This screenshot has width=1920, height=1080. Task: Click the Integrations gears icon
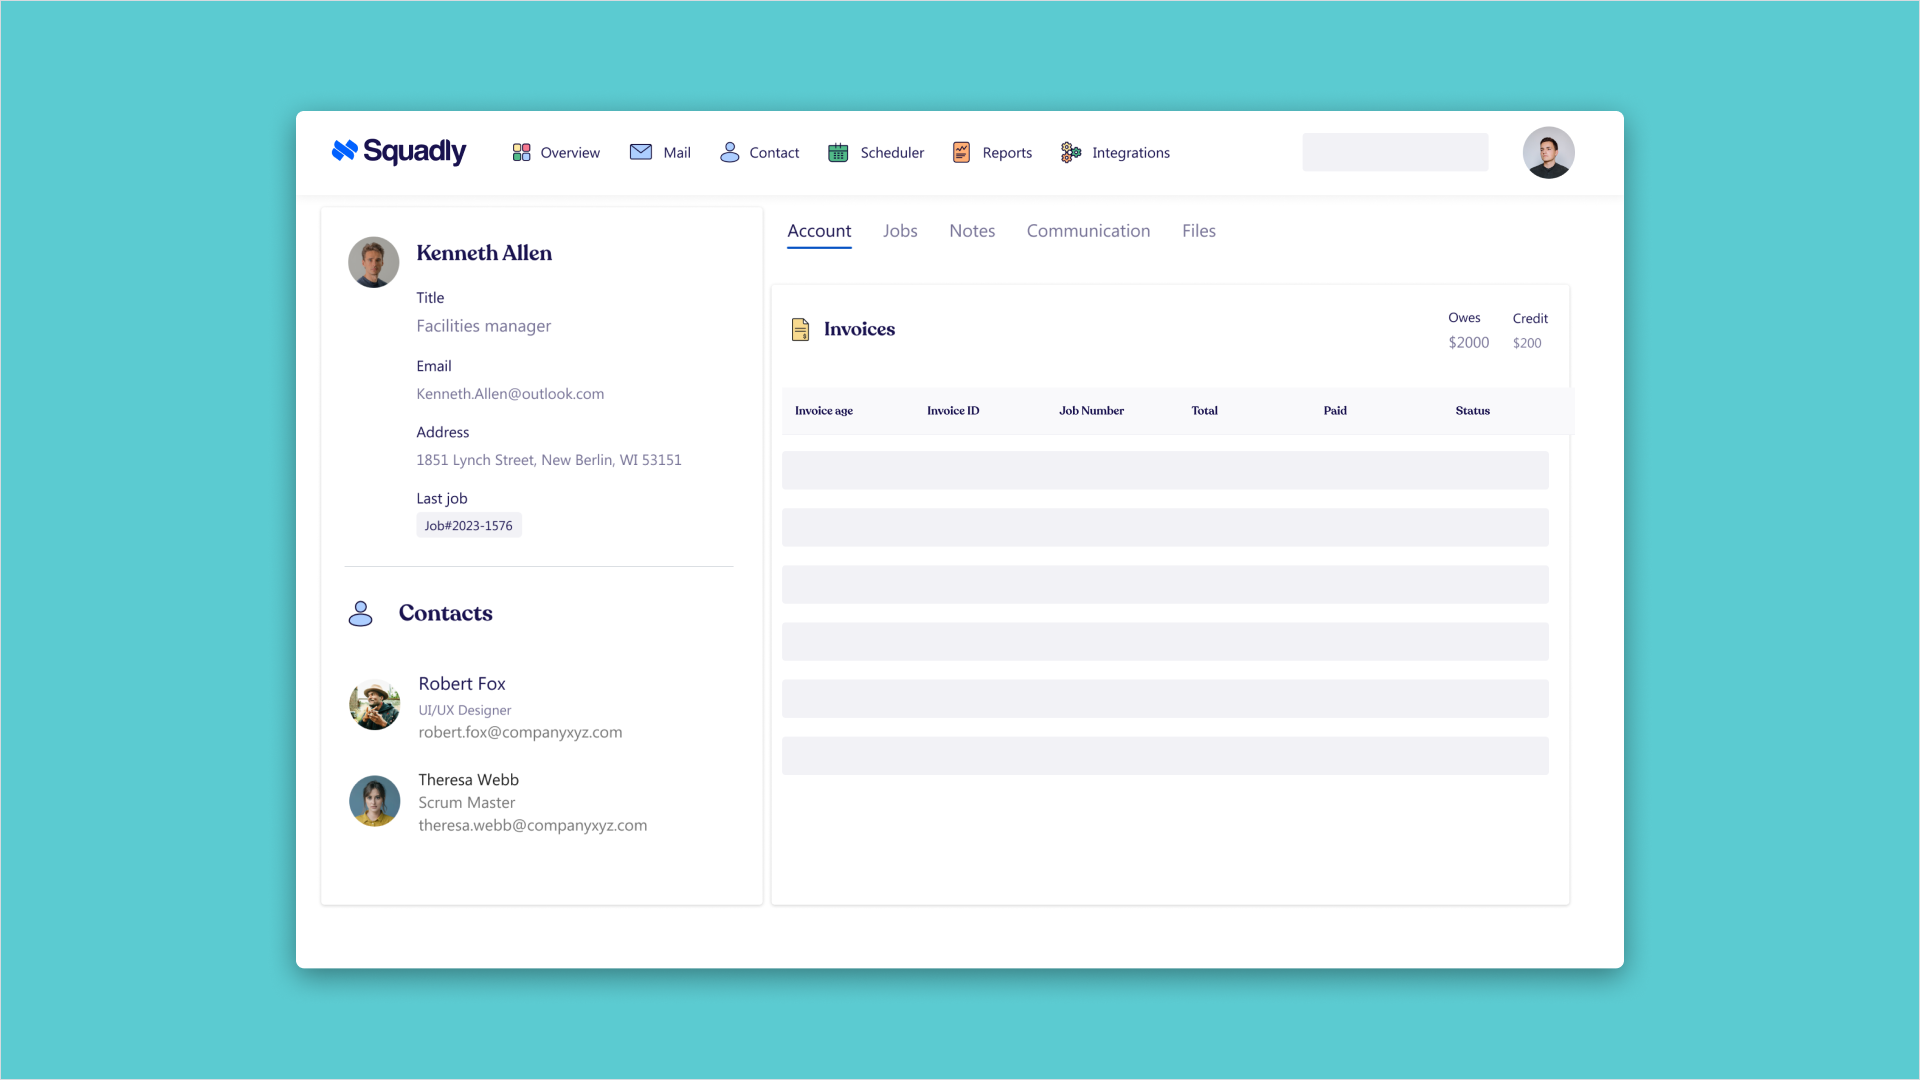(1070, 152)
